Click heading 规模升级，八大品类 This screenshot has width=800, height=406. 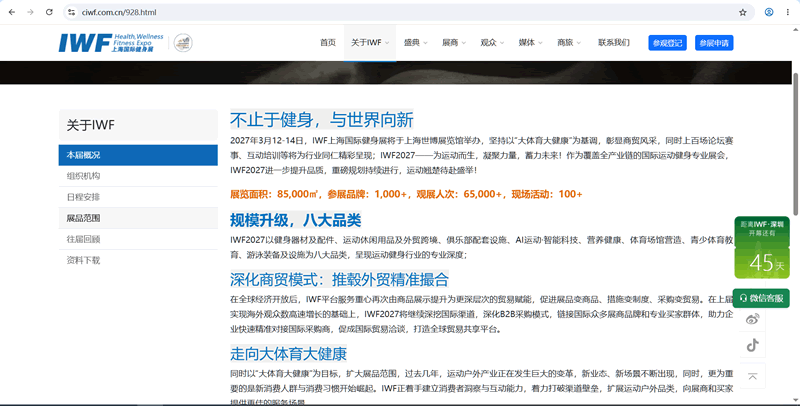pos(295,220)
